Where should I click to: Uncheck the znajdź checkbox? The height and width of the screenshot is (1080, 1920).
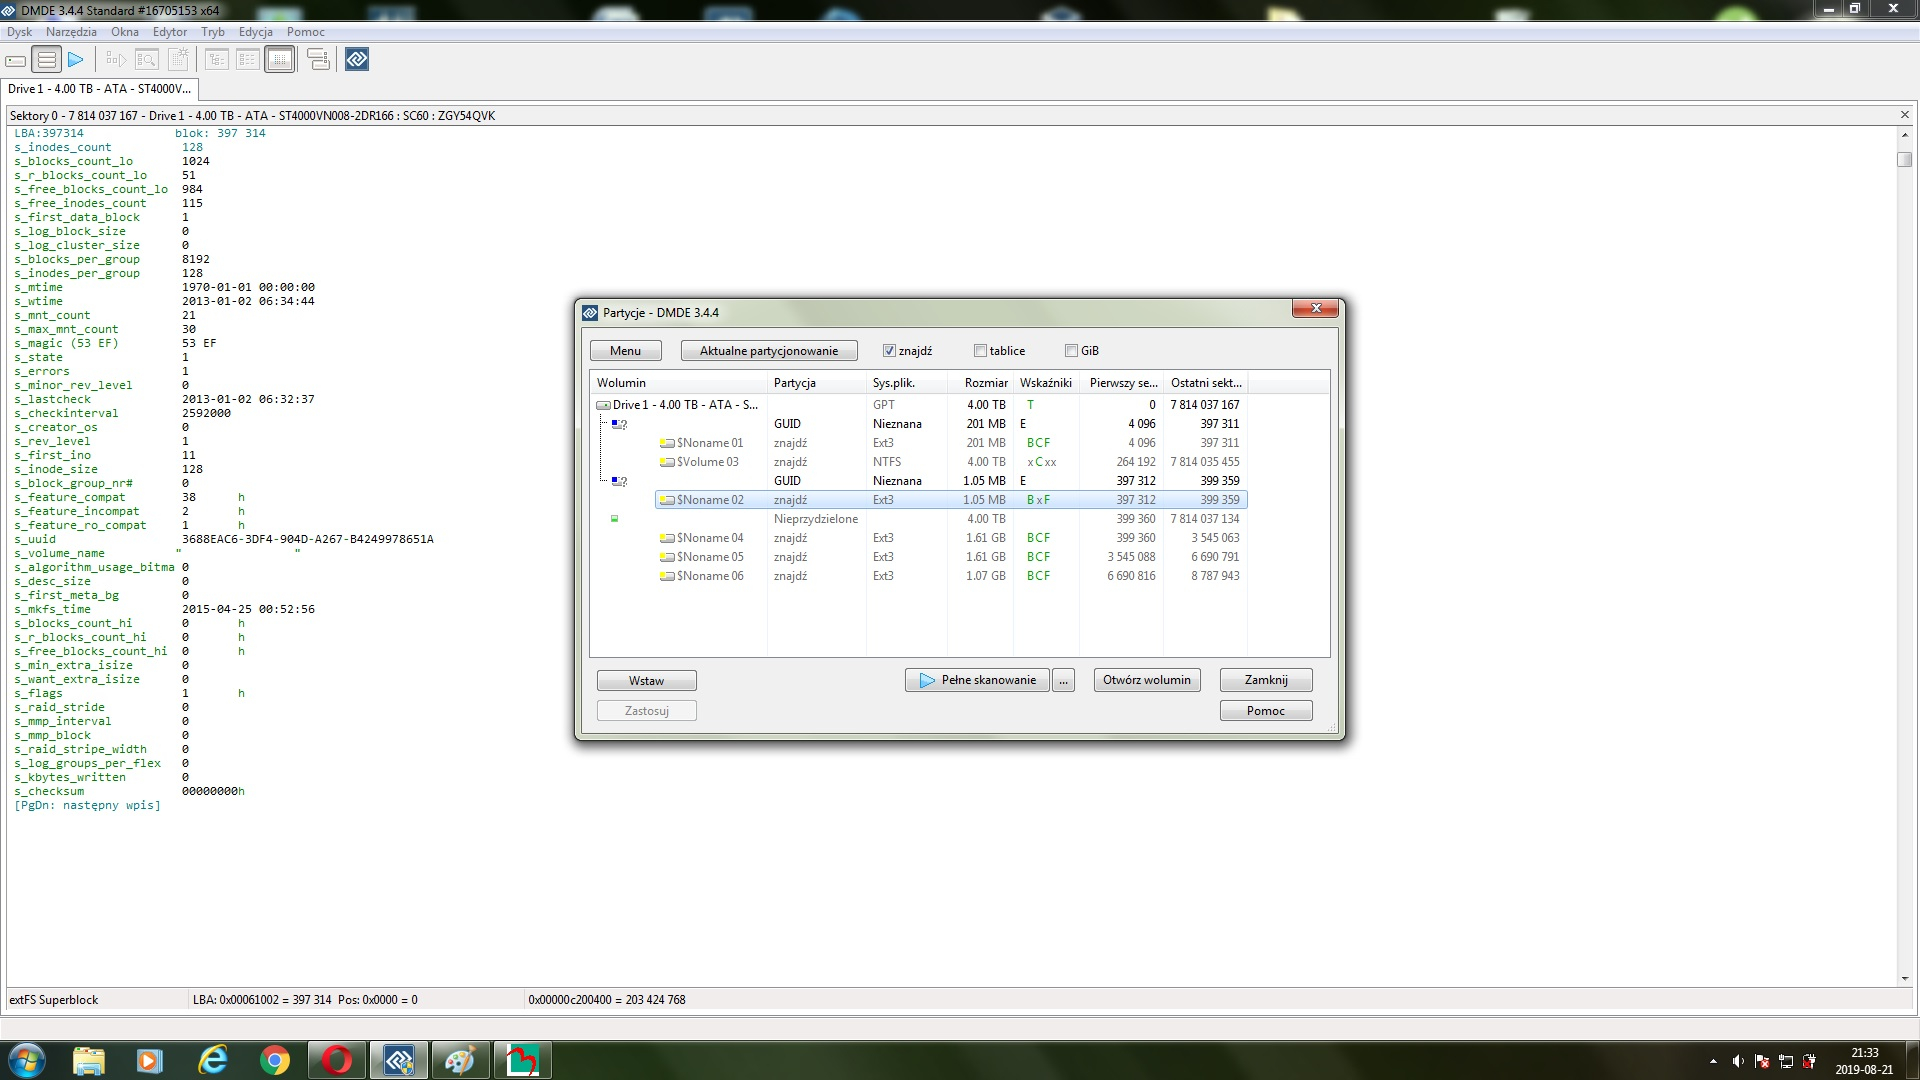click(889, 351)
